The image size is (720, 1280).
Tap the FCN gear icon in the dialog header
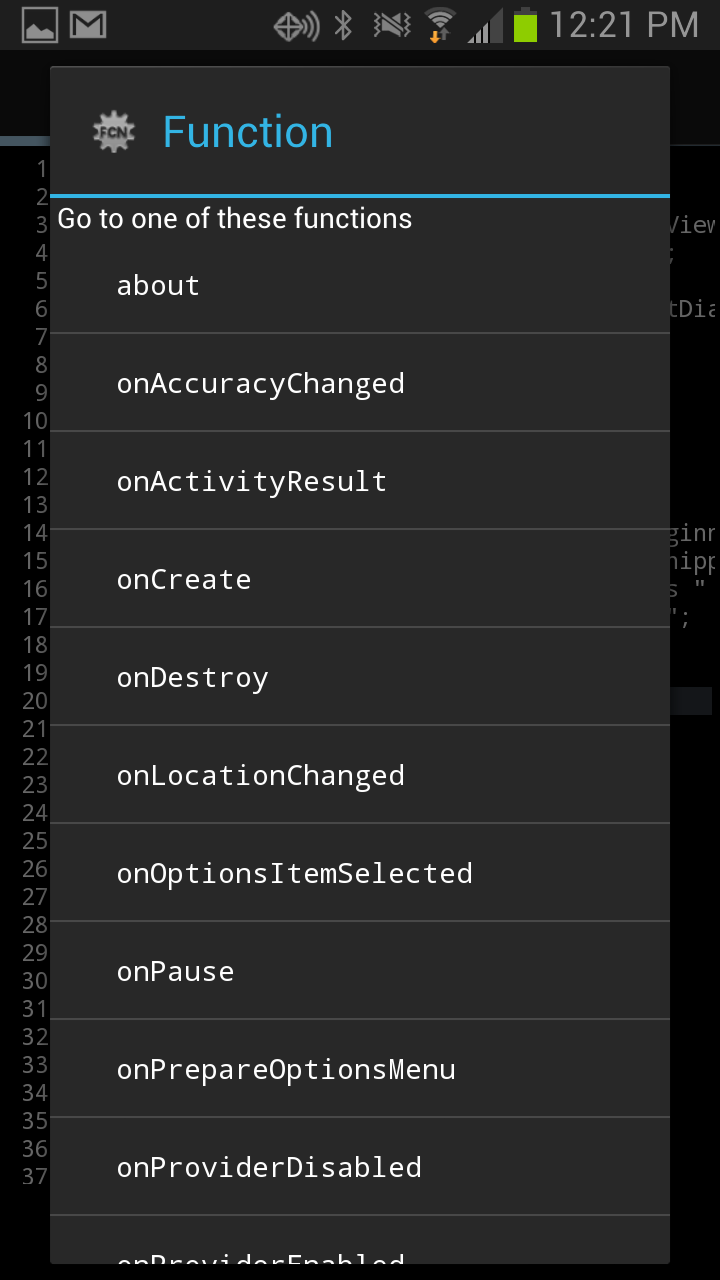[x=113, y=131]
